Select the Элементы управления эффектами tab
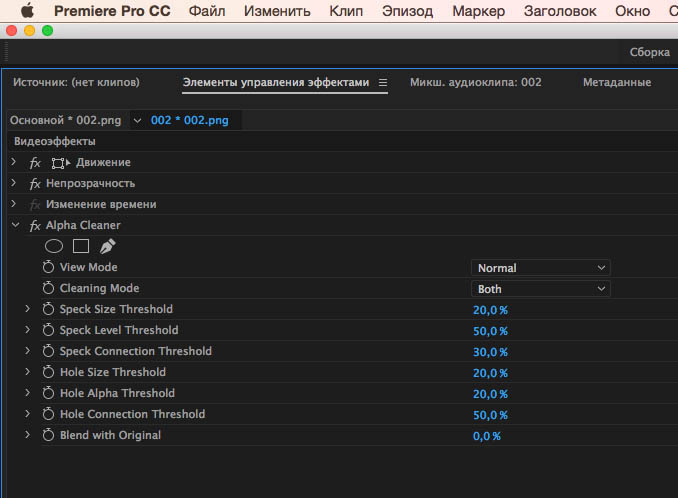 (276, 82)
